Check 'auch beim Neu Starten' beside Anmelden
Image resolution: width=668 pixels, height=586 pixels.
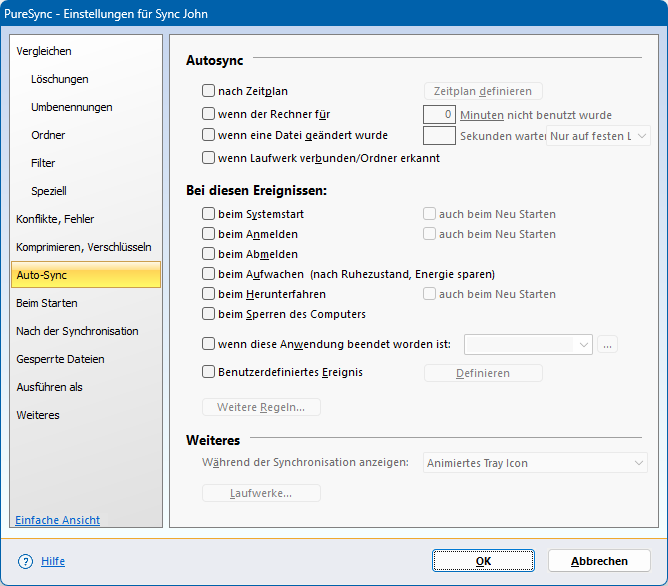pos(429,233)
